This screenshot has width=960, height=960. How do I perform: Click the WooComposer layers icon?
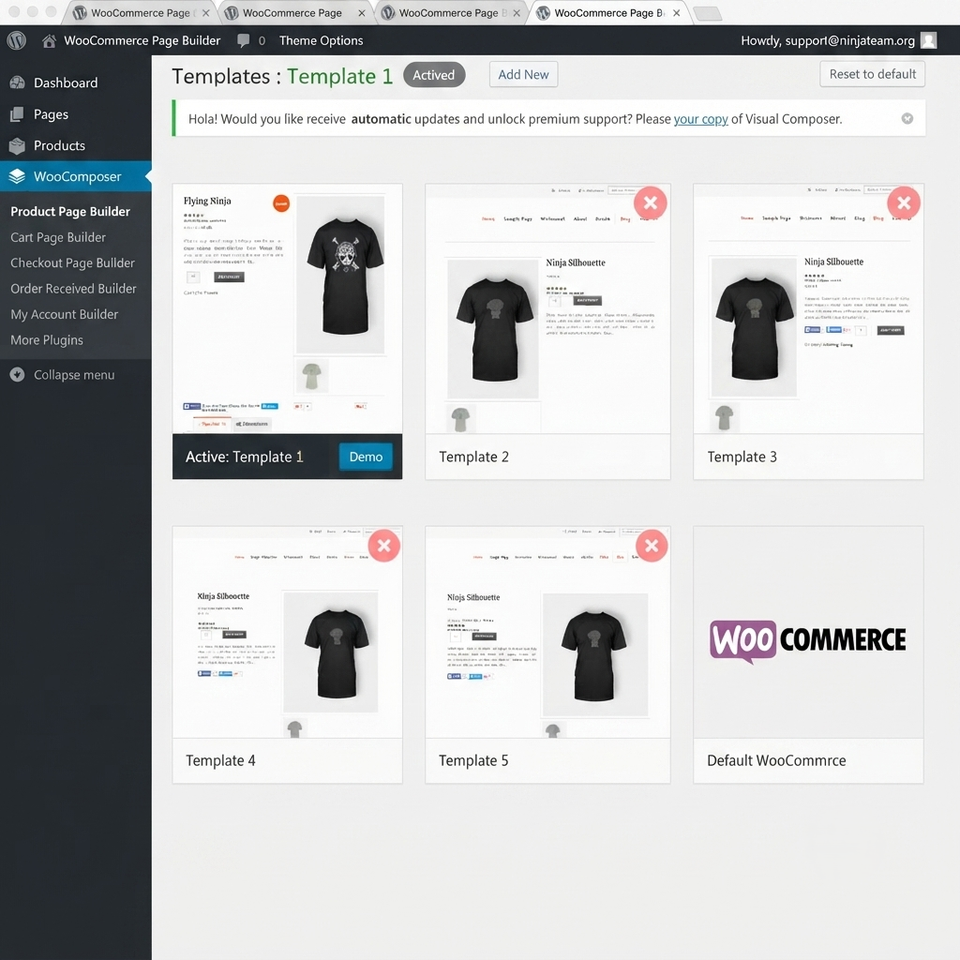click(17, 176)
